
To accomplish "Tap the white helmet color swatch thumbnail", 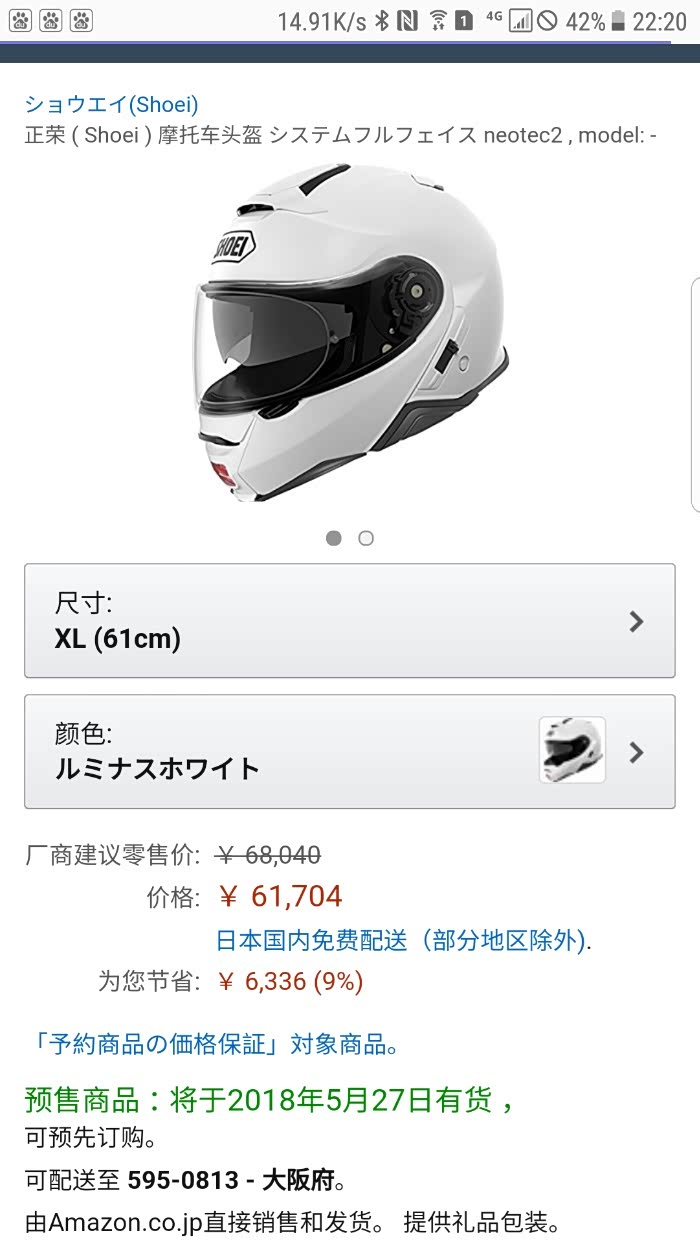I will (572, 750).
